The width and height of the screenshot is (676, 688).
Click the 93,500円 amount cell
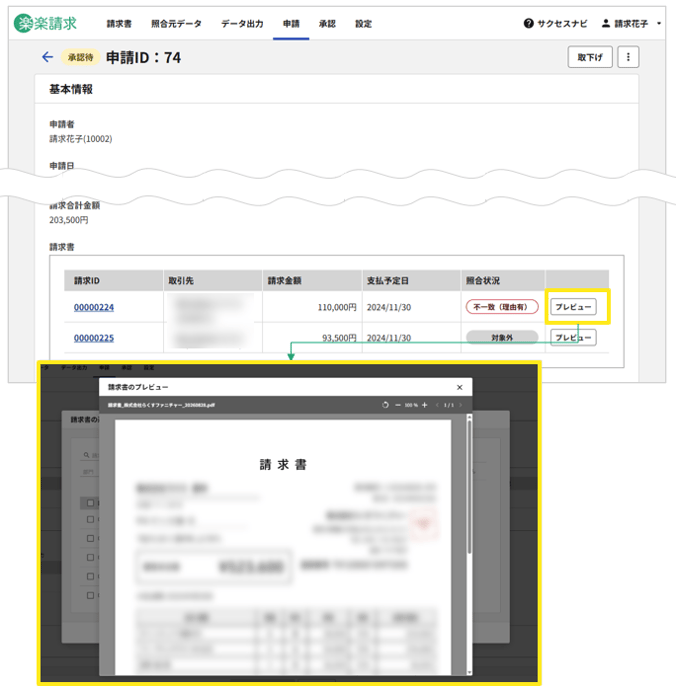coord(339,338)
